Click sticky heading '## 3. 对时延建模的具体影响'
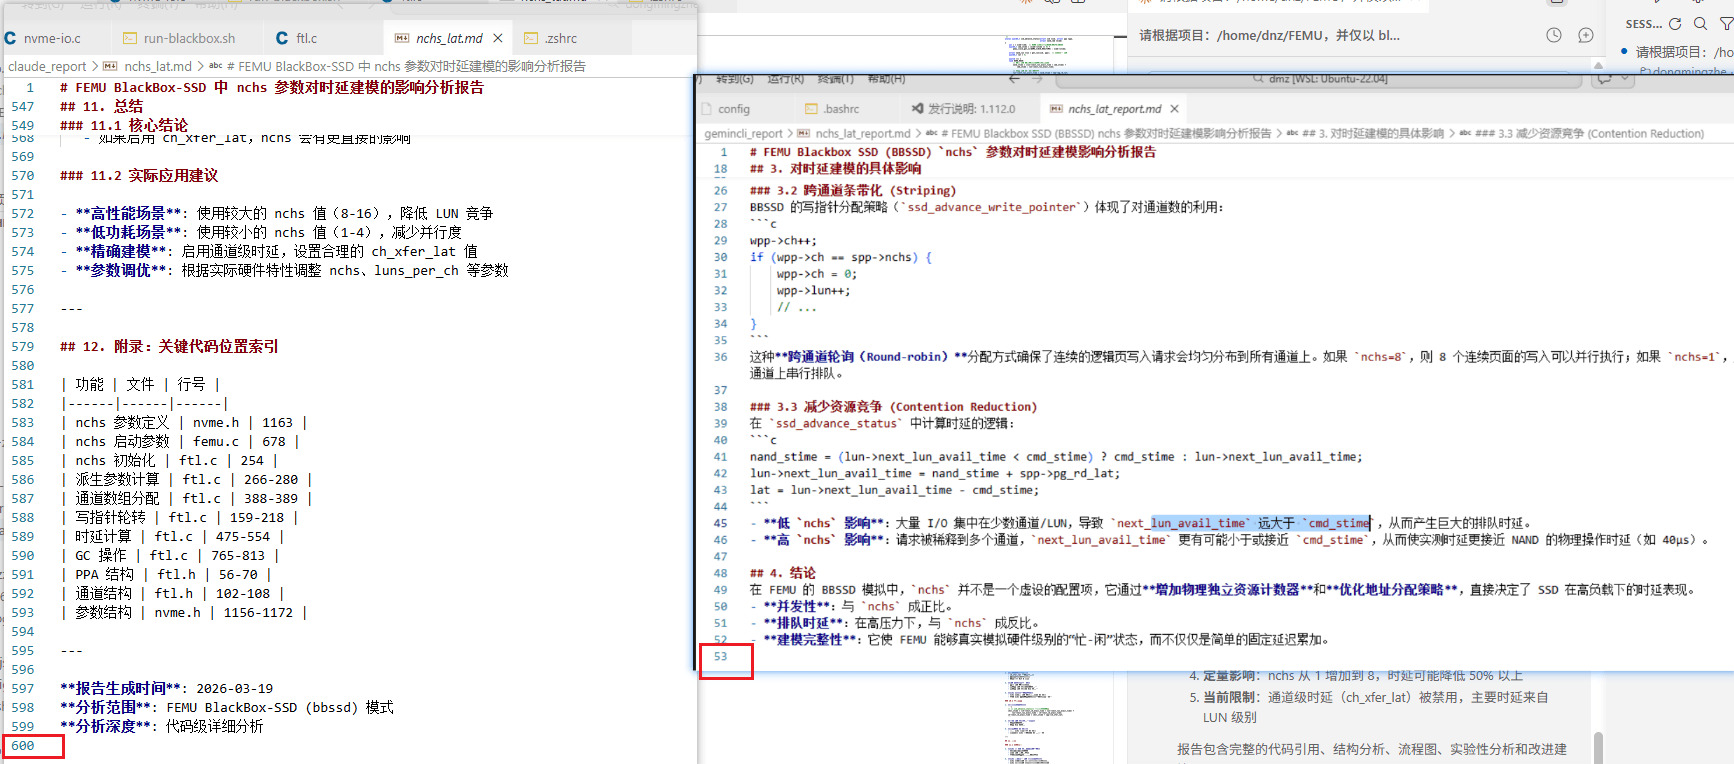The image size is (1734, 764). tap(835, 169)
